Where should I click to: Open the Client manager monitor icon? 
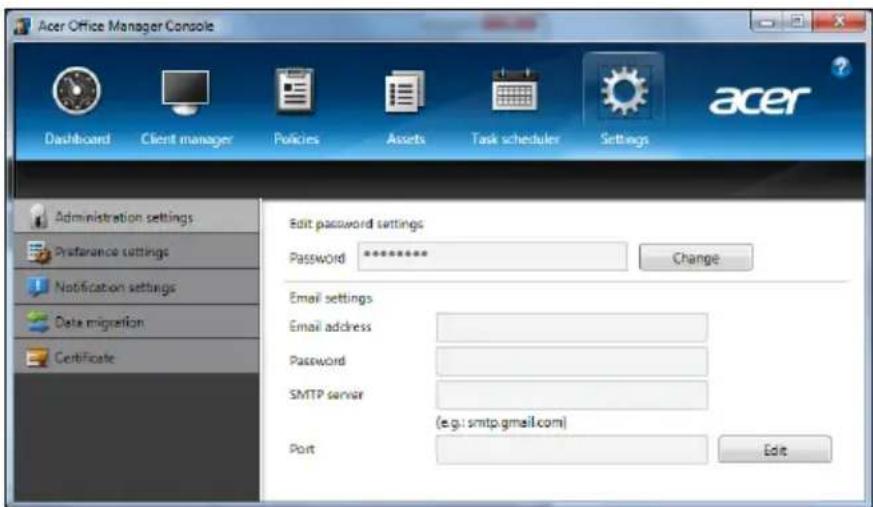pyautogui.click(x=185, y=92)
